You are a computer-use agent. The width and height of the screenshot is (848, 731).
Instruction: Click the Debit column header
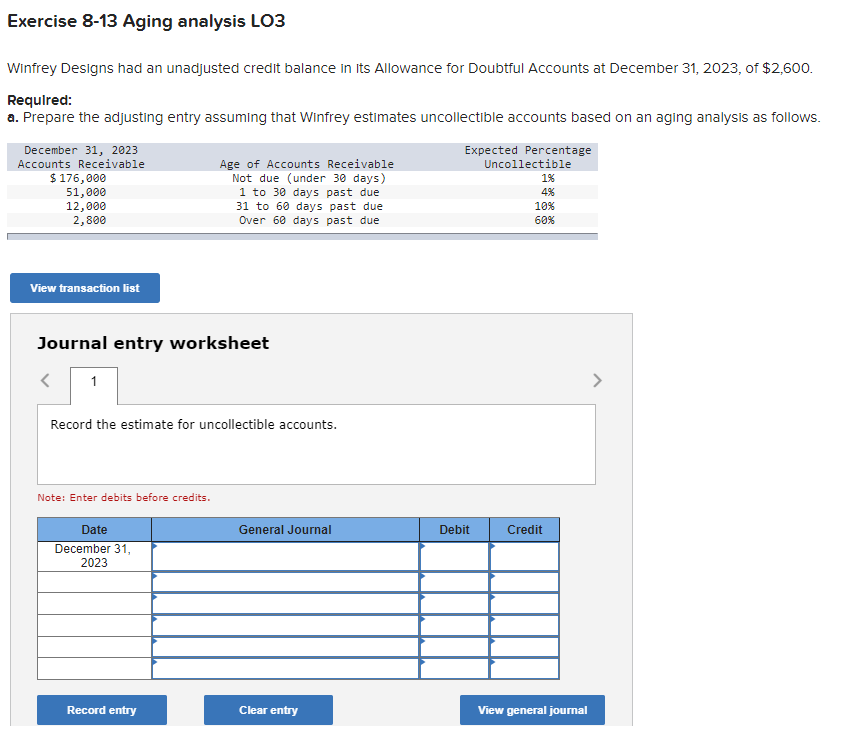point(454,530)
